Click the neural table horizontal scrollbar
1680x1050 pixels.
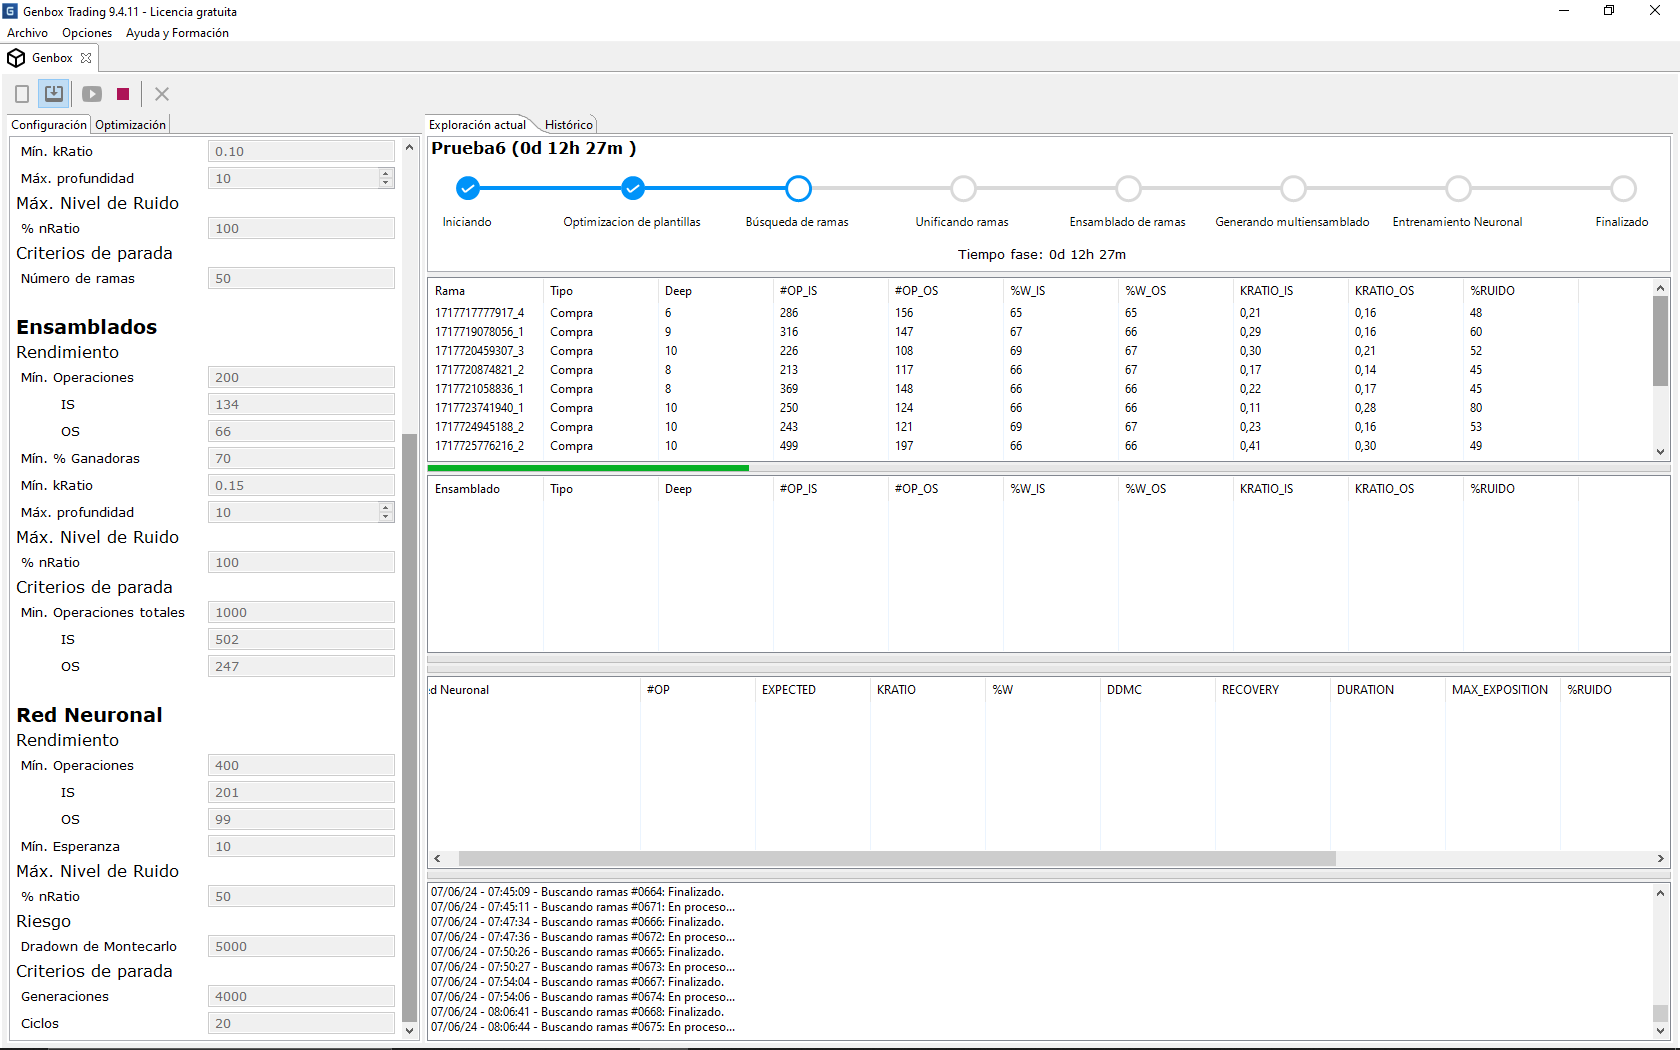[x=896, y=859]
